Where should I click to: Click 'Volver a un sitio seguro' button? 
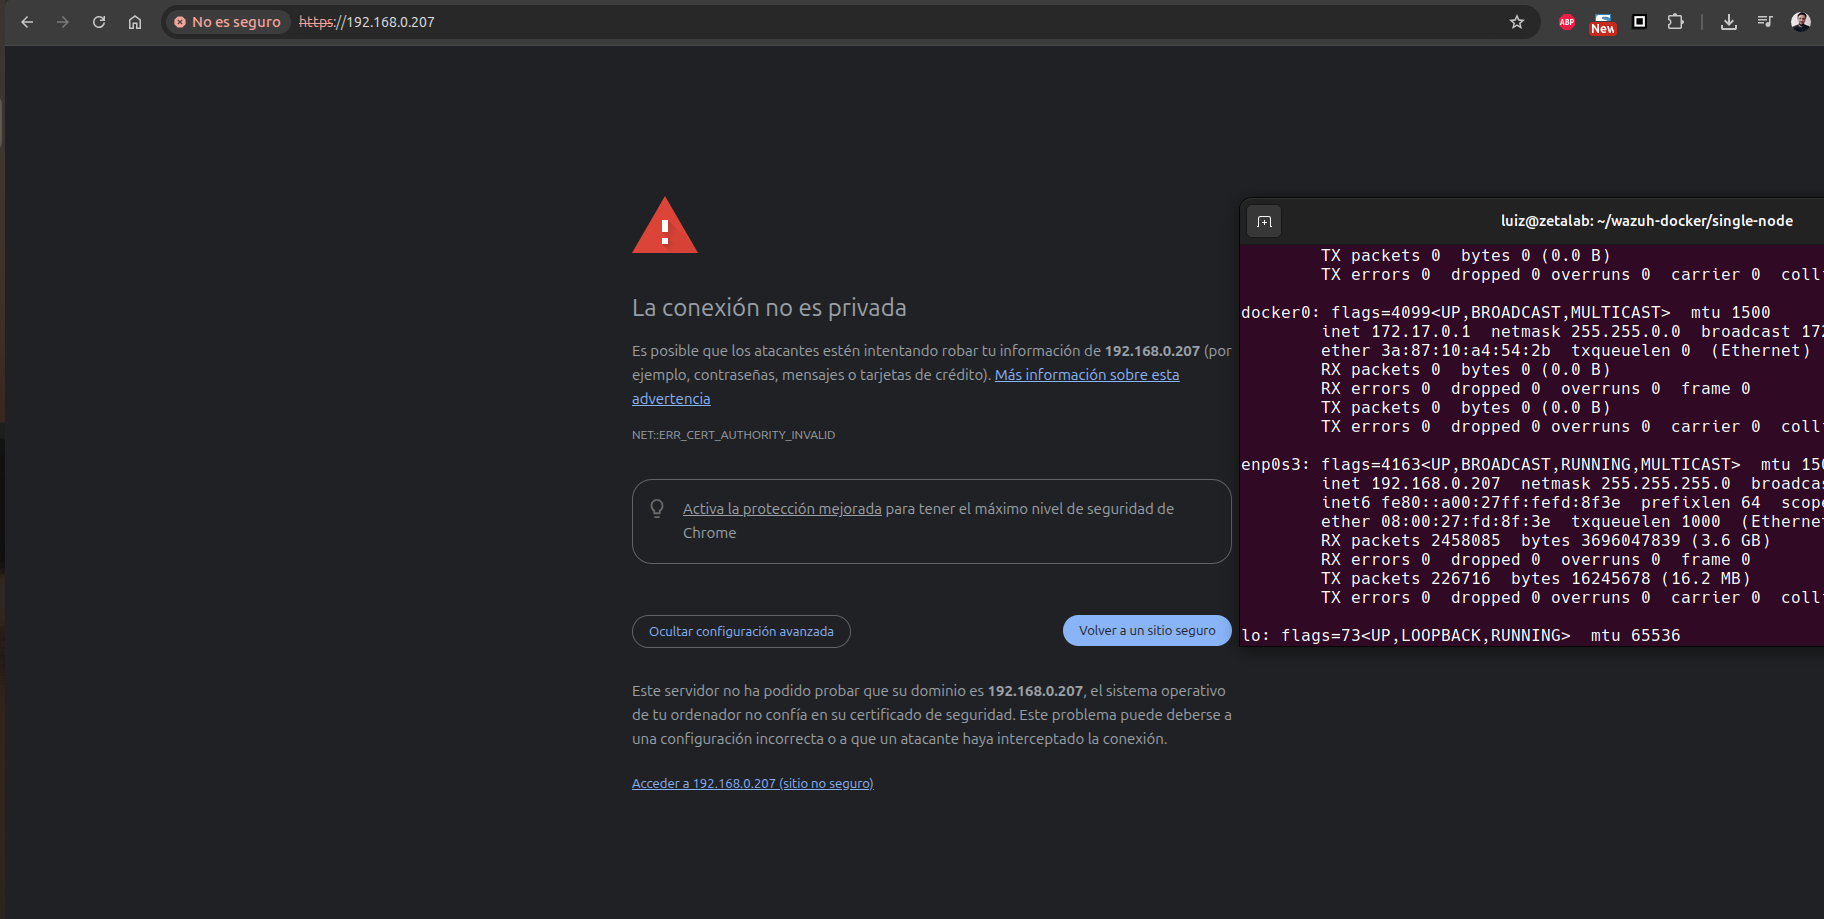pyautogui.click(x=1146, y=630)
